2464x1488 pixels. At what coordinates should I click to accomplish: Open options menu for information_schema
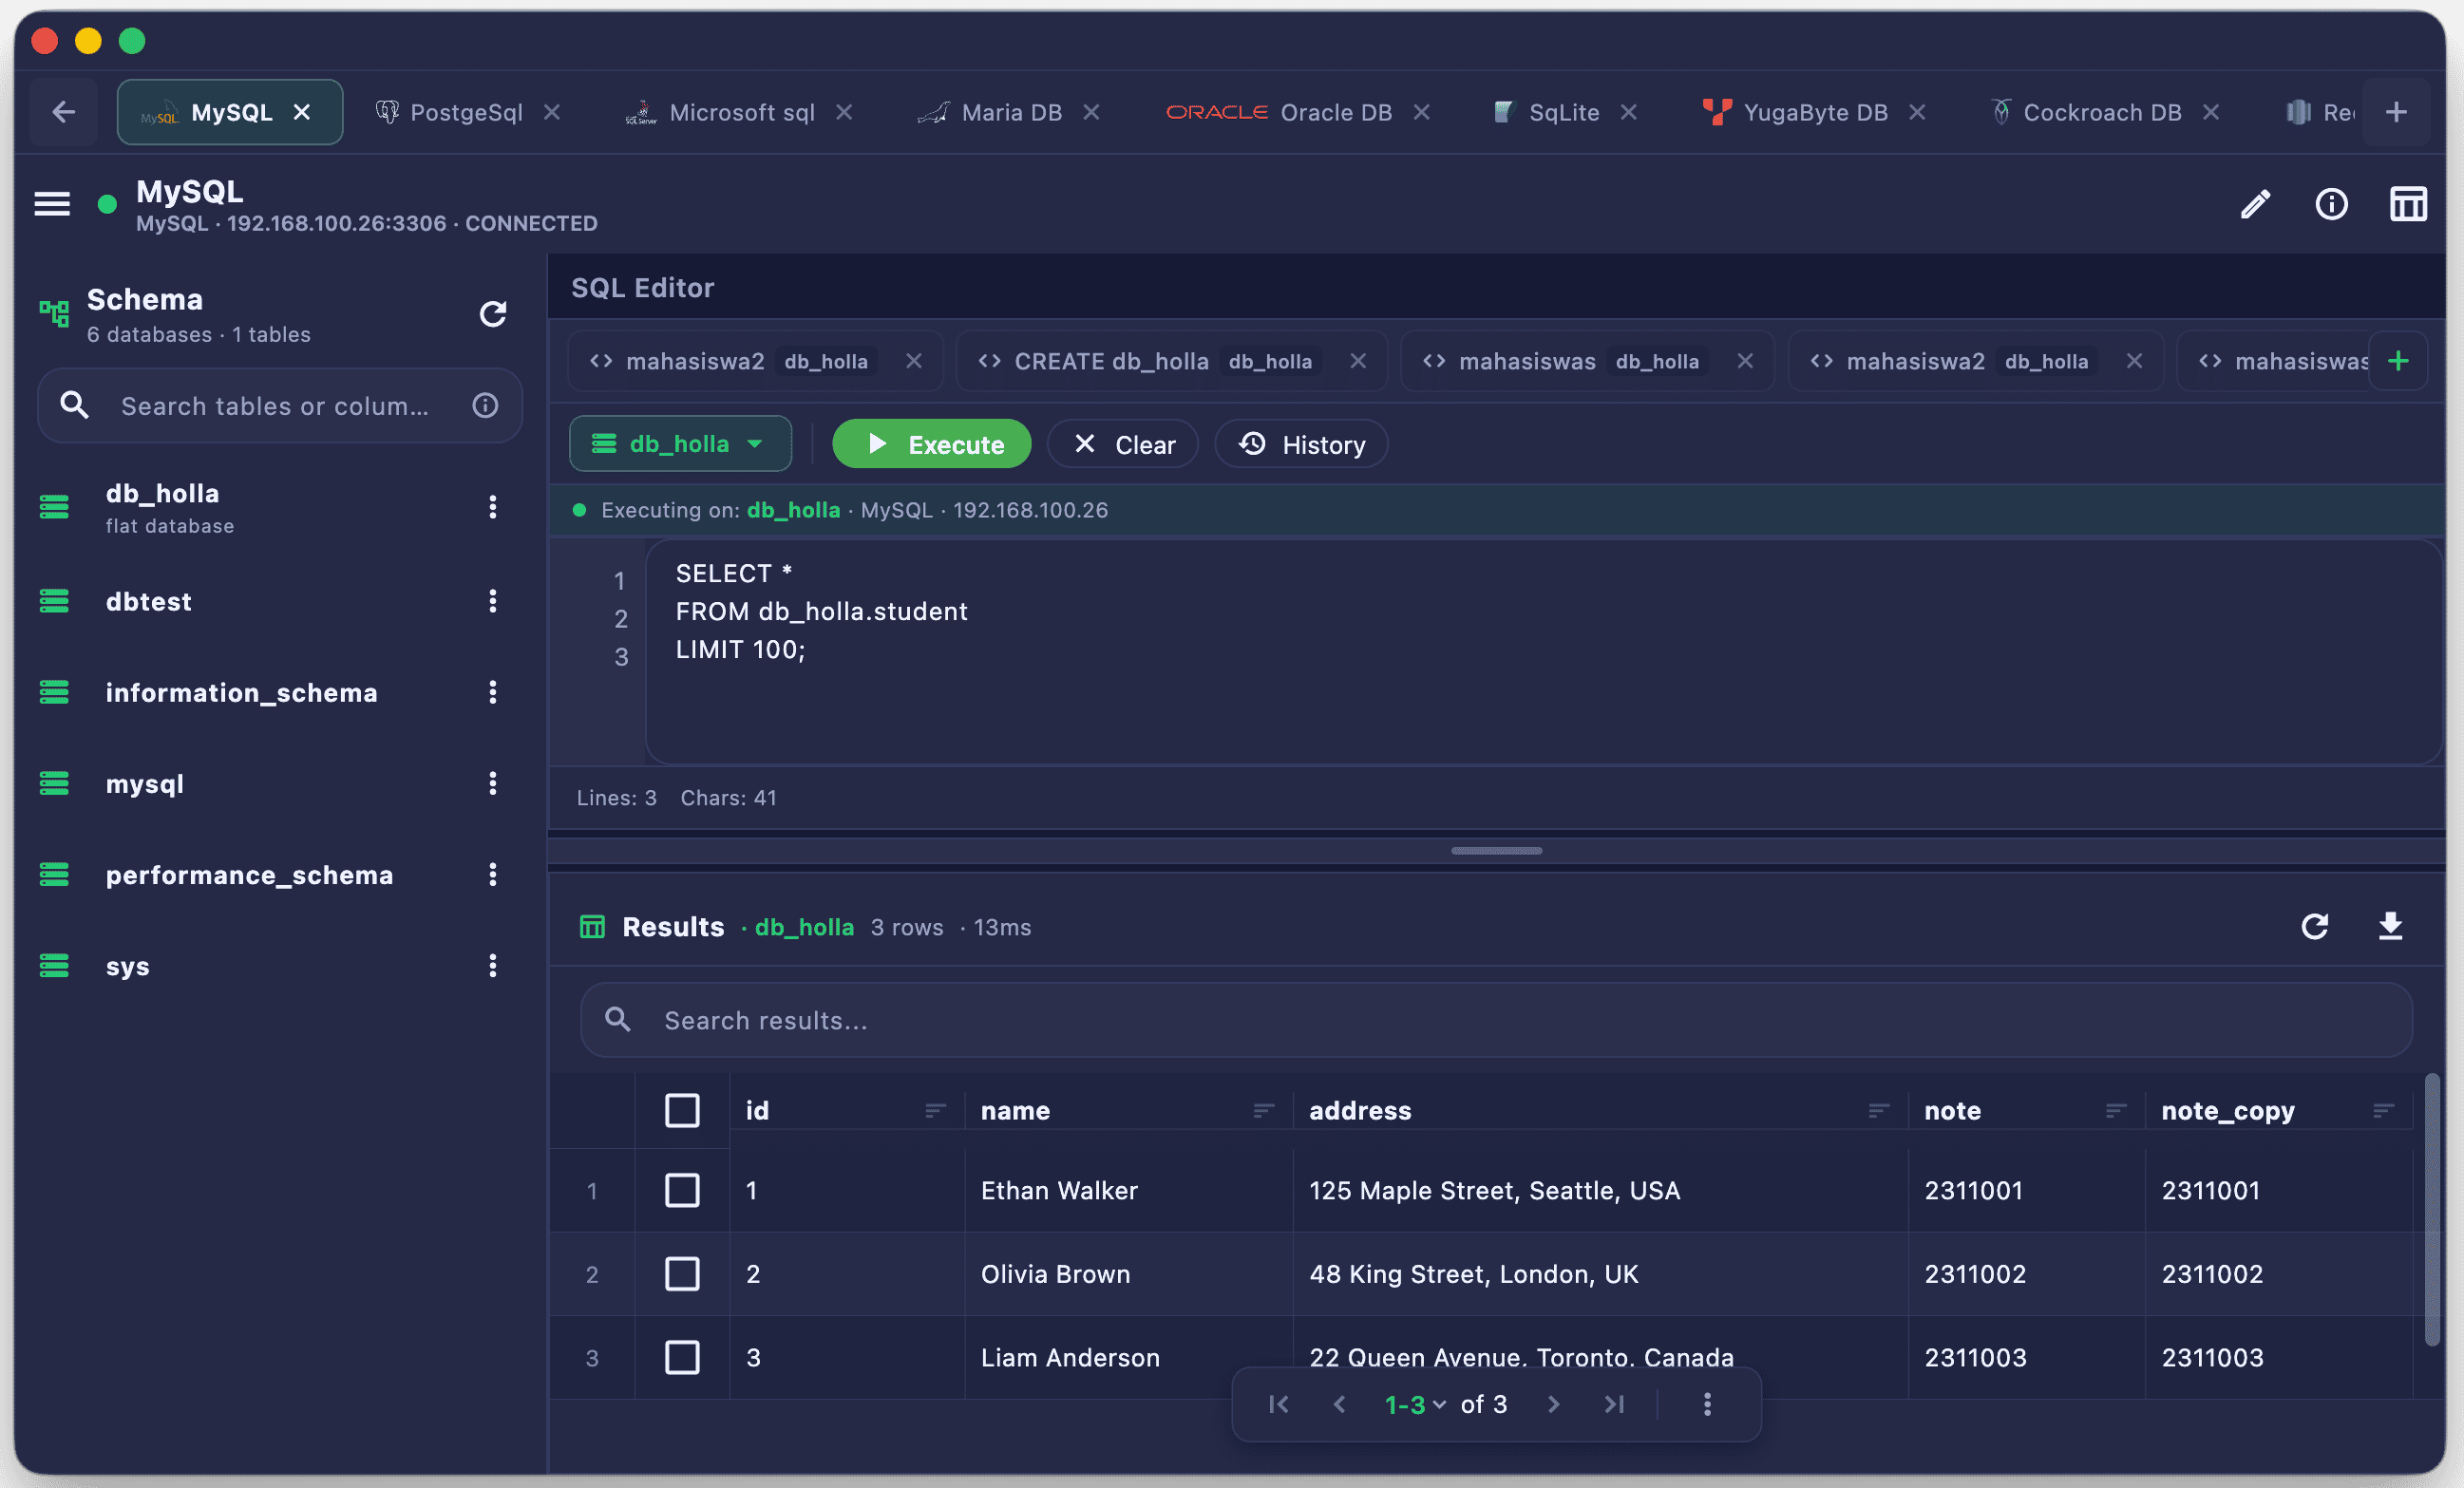coord(492,692)
